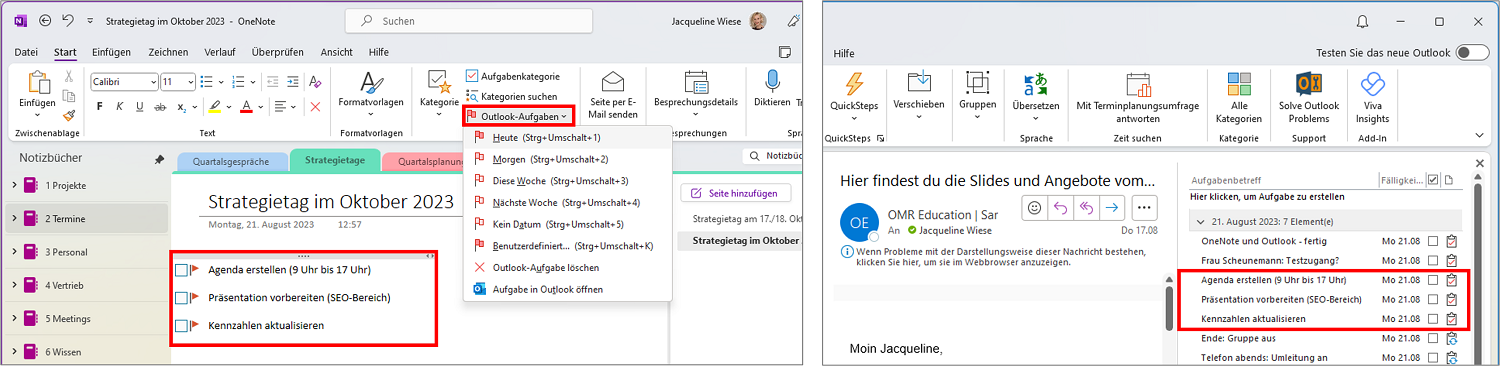Click the Seite per E-Mail senden envelope
1500x366 pixels.
(613, 82)
